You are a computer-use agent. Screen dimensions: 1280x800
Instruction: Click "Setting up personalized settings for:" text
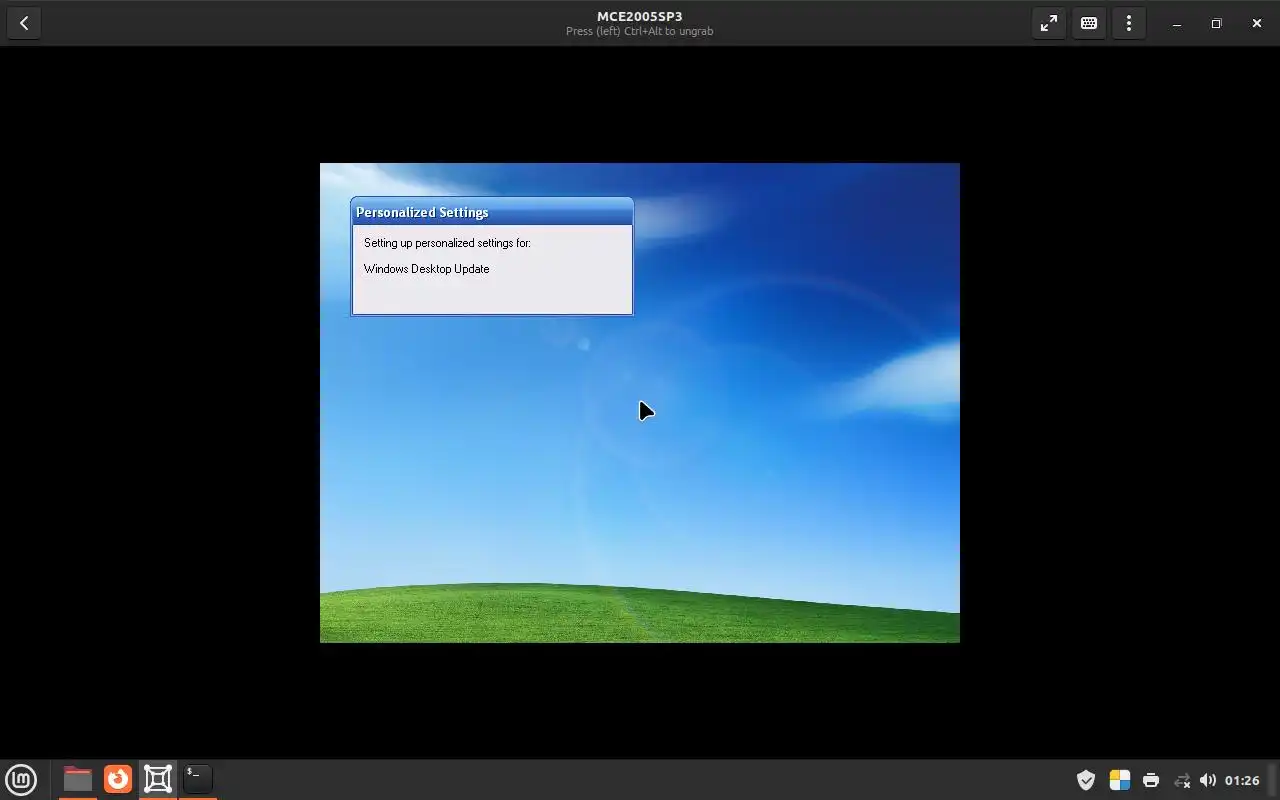tap(447, 243)
